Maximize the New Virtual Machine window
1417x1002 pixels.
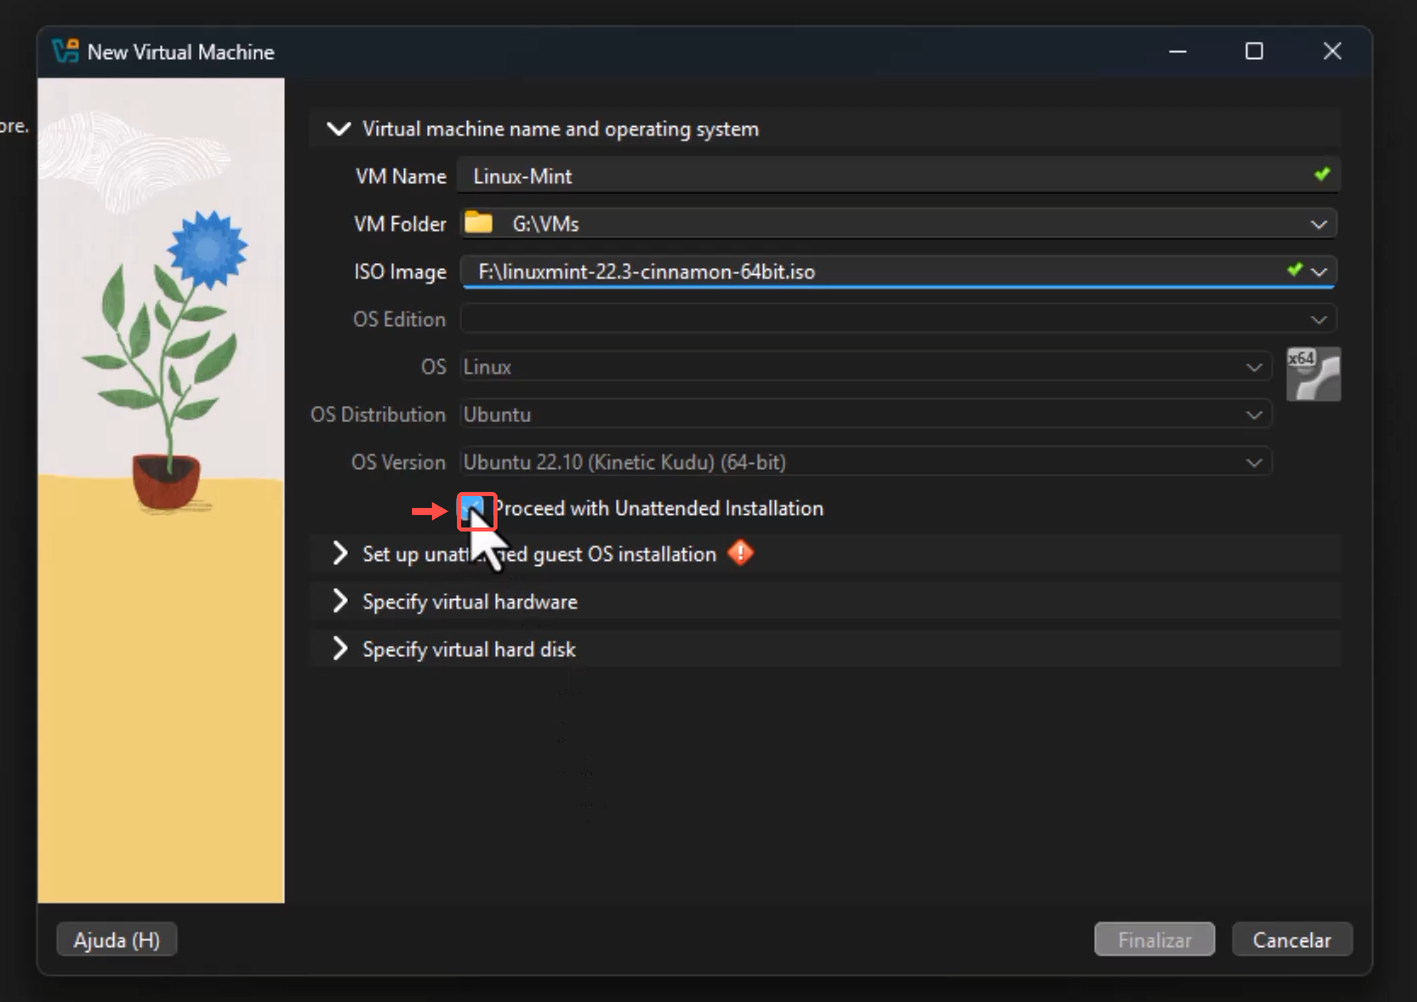[1254, 51]
